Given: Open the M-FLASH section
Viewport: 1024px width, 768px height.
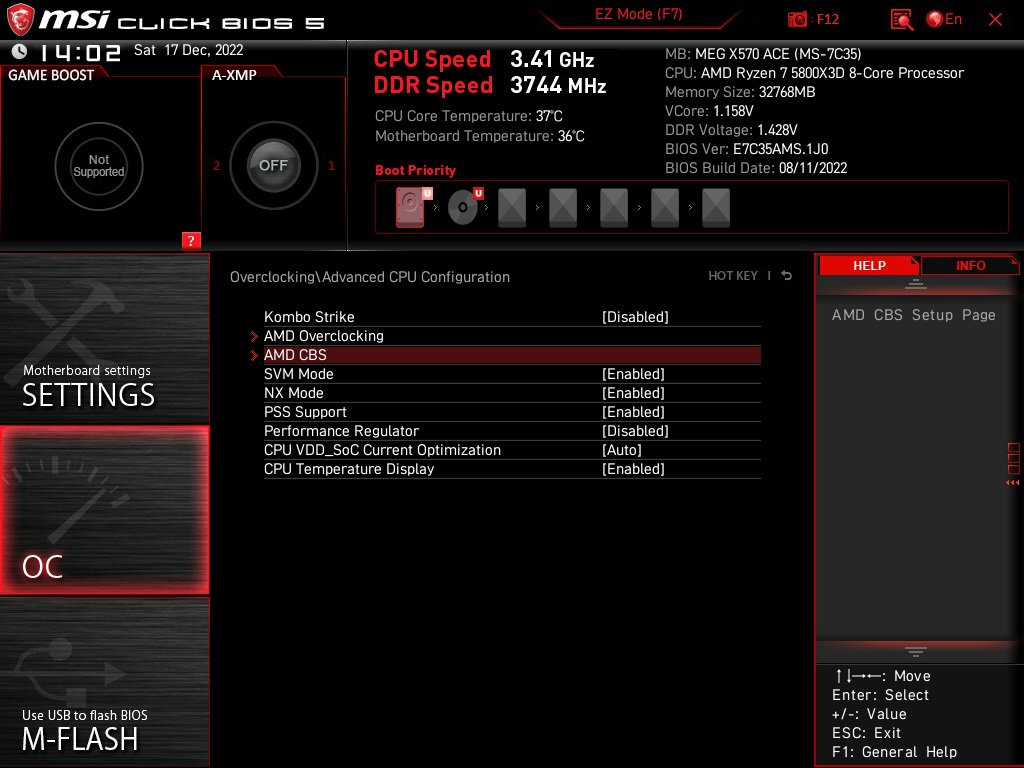Looking at the screenshot, I should [104, 682].
